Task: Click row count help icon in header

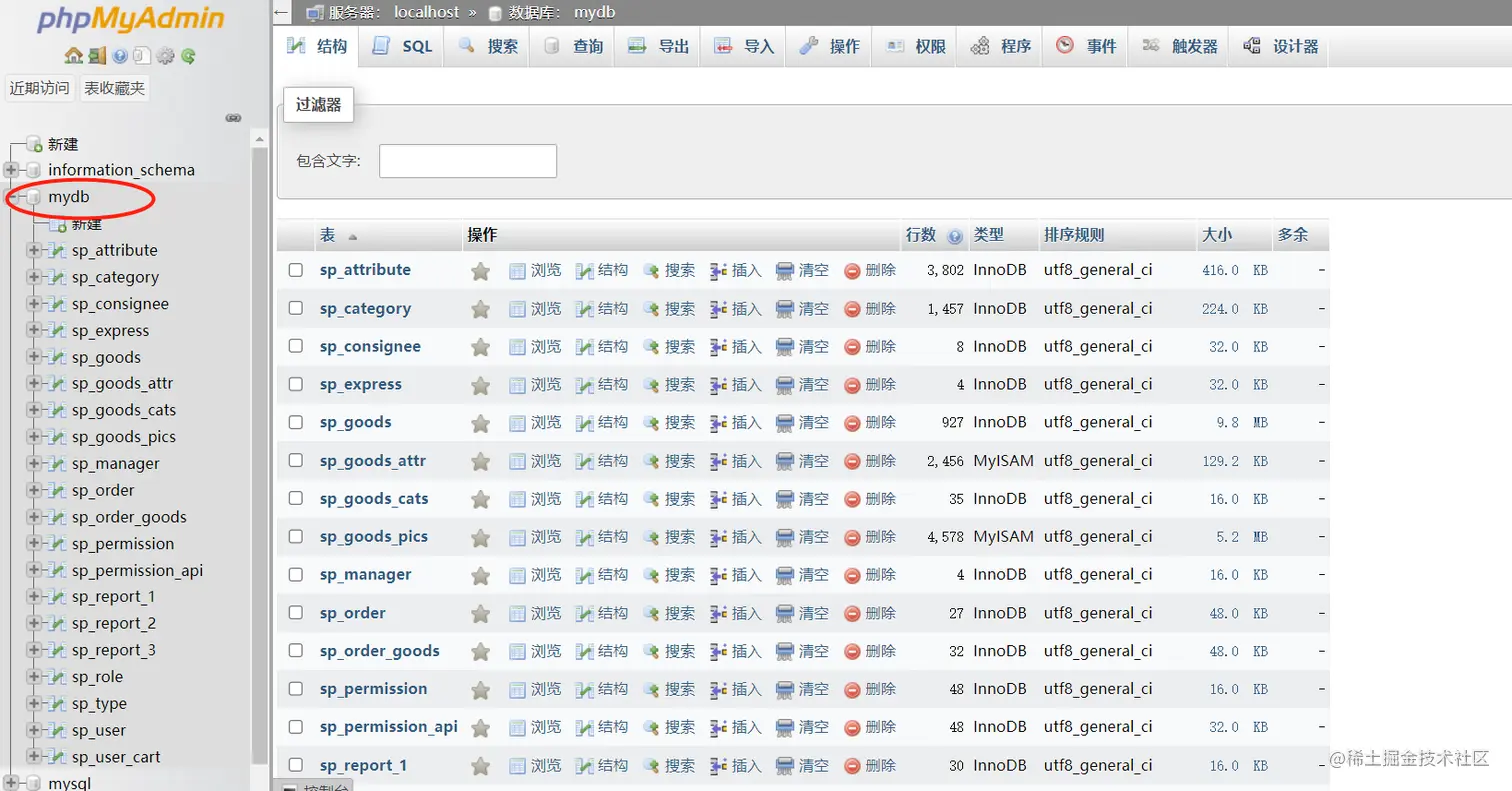Action: 954,237
